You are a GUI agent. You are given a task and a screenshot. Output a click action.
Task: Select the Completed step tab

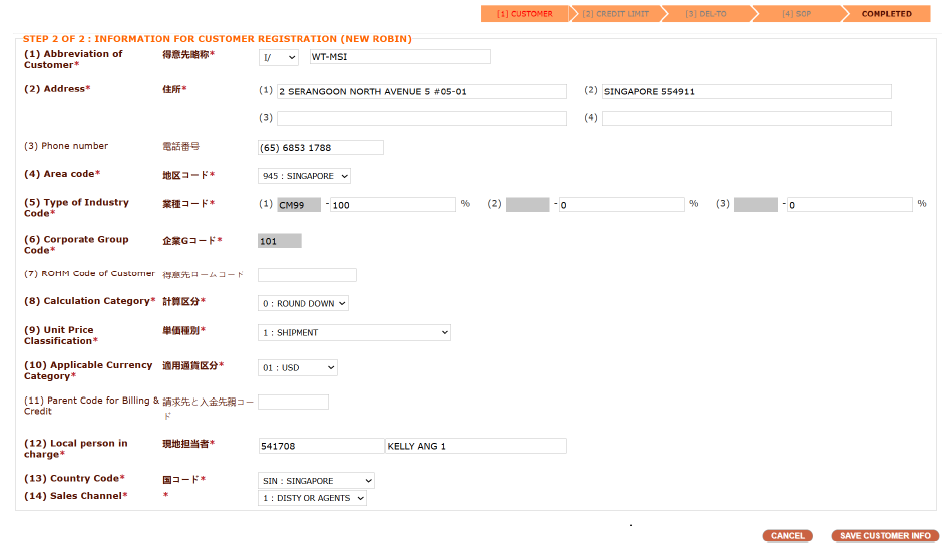point(886,14)
